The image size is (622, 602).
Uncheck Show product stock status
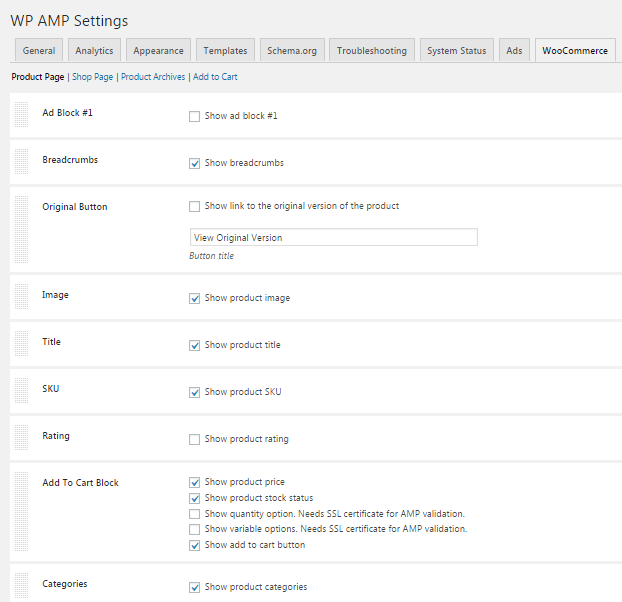[194, 498]
